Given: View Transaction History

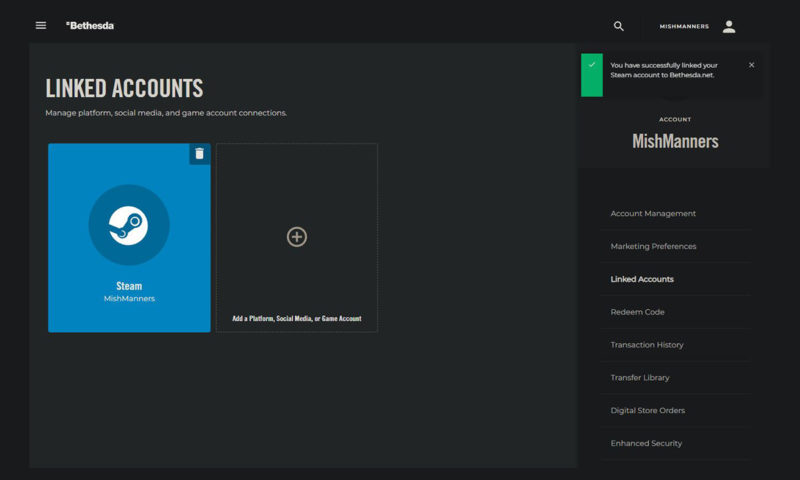Looking at the screenshot, I should coord(647,344).
